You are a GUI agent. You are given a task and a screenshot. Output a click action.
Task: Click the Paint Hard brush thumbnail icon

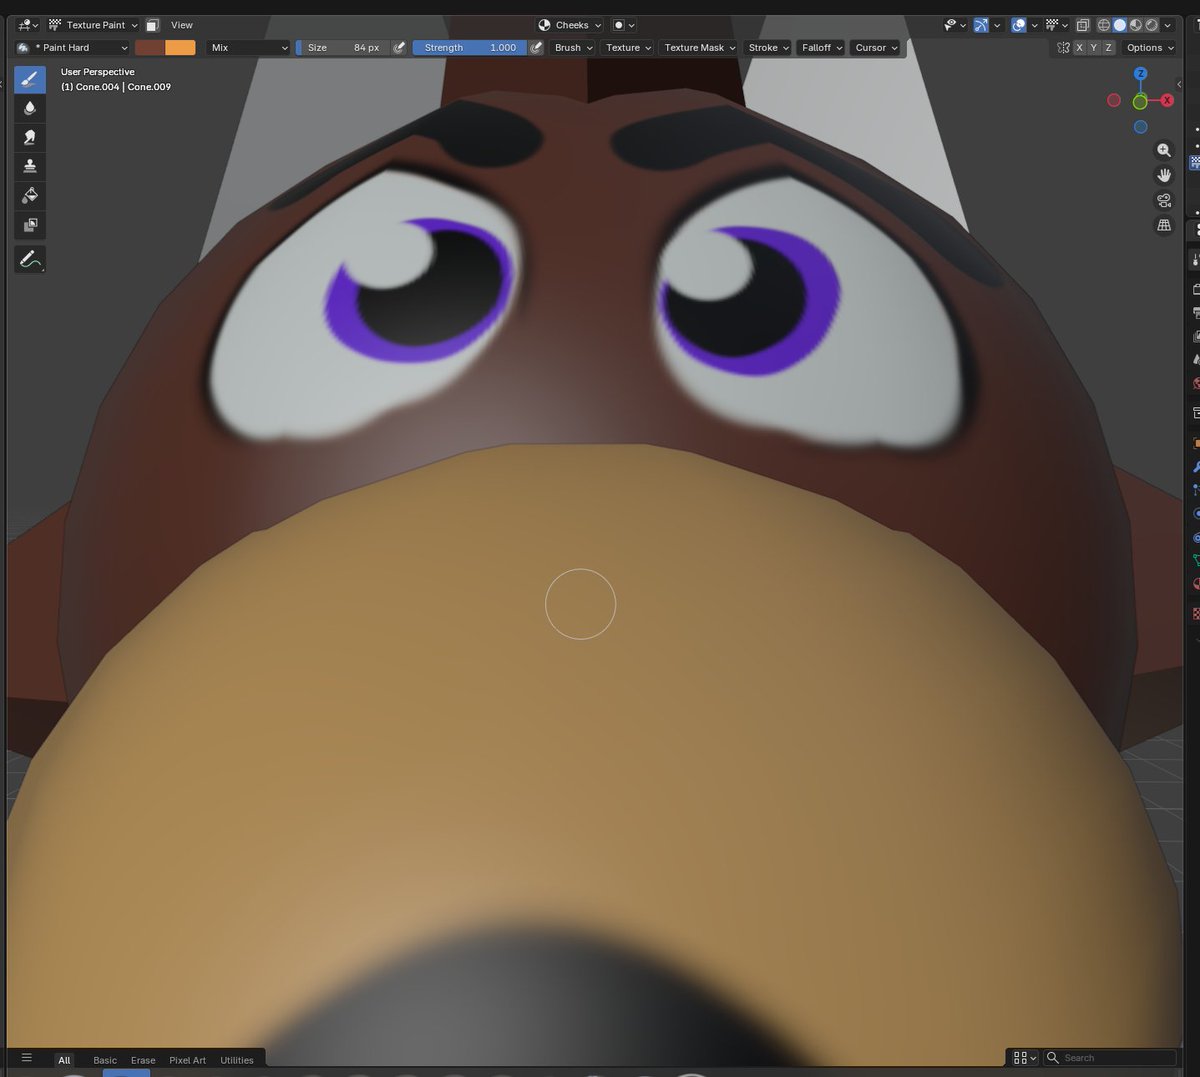[x=23, y=47]
